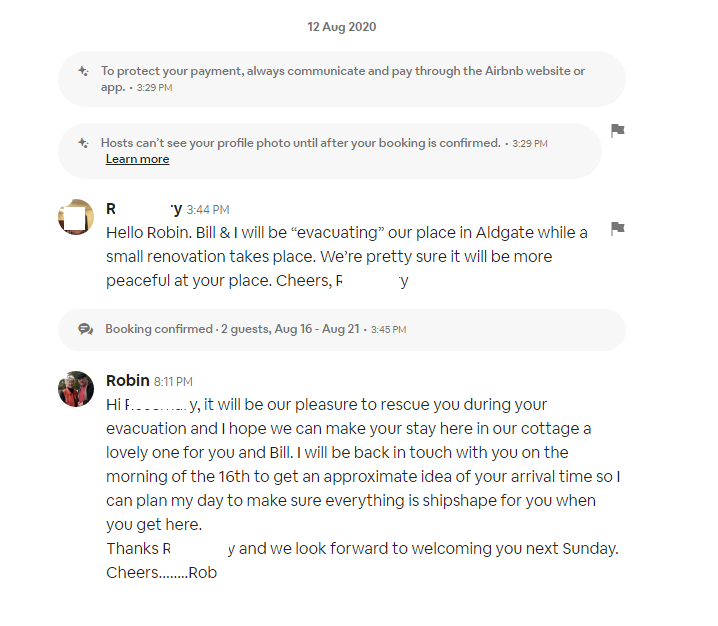Click flag icon next to profile photo notice
The image size is (718, 626).
618,131
